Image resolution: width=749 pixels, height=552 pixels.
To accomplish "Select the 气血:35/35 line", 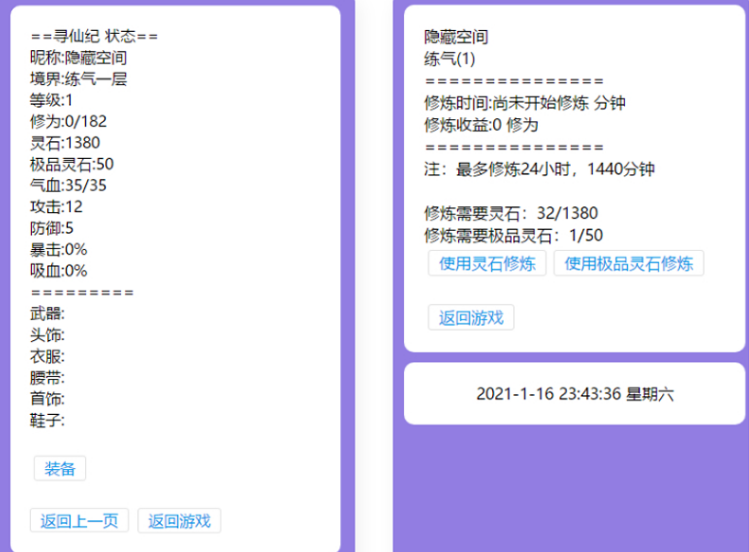I will (68, 185).
